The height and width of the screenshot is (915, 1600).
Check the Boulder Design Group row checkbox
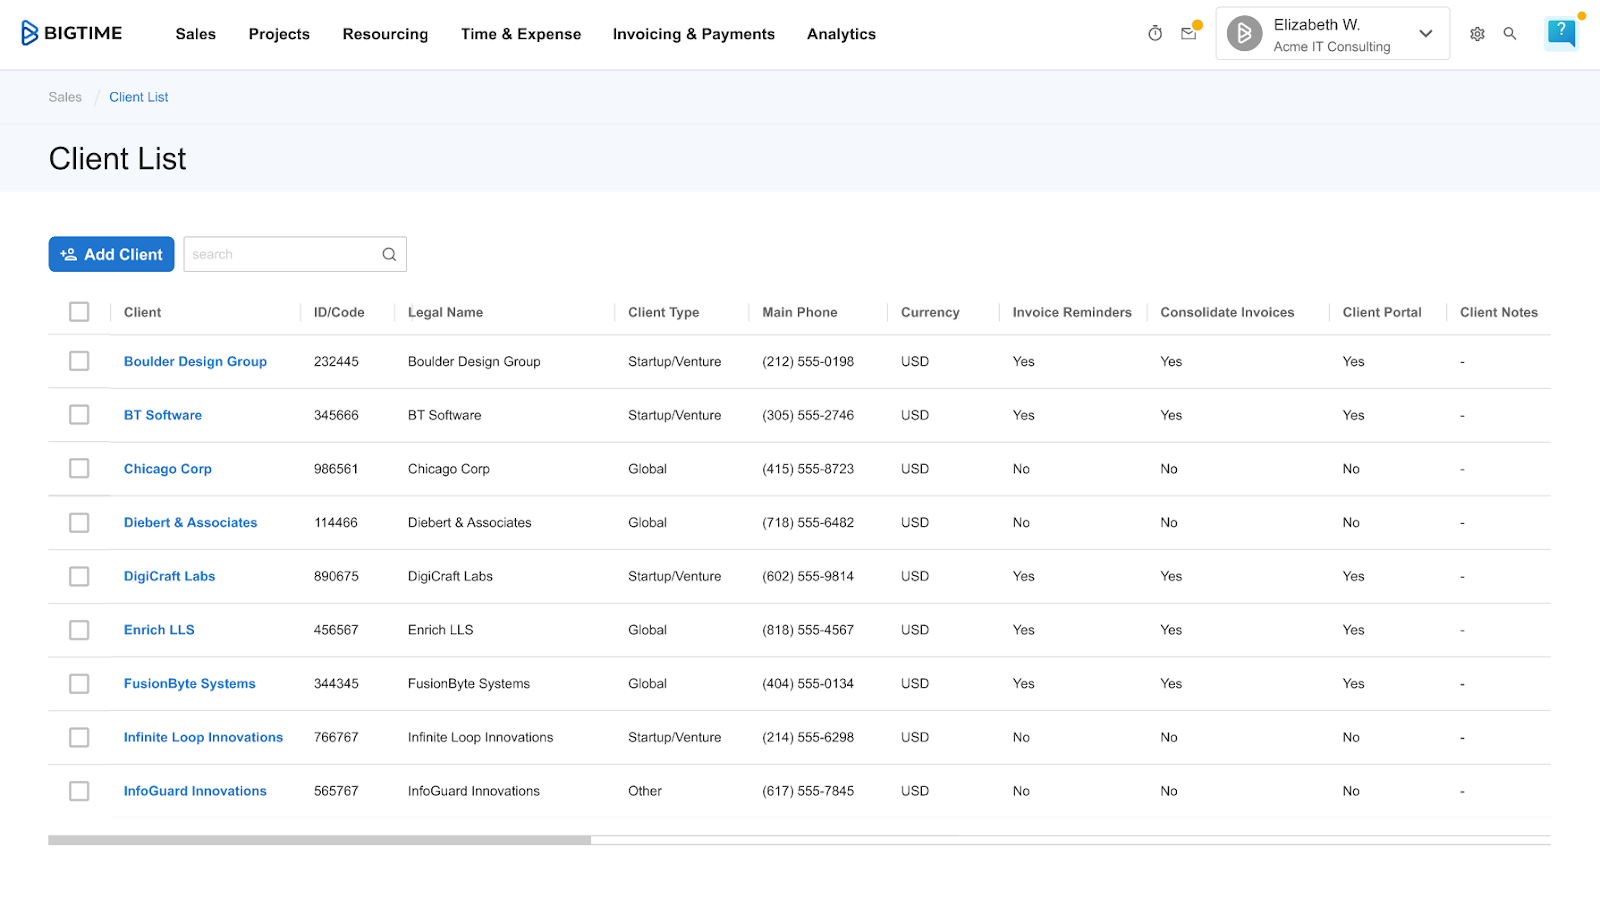pyautogui.click(x=79, y=361)
